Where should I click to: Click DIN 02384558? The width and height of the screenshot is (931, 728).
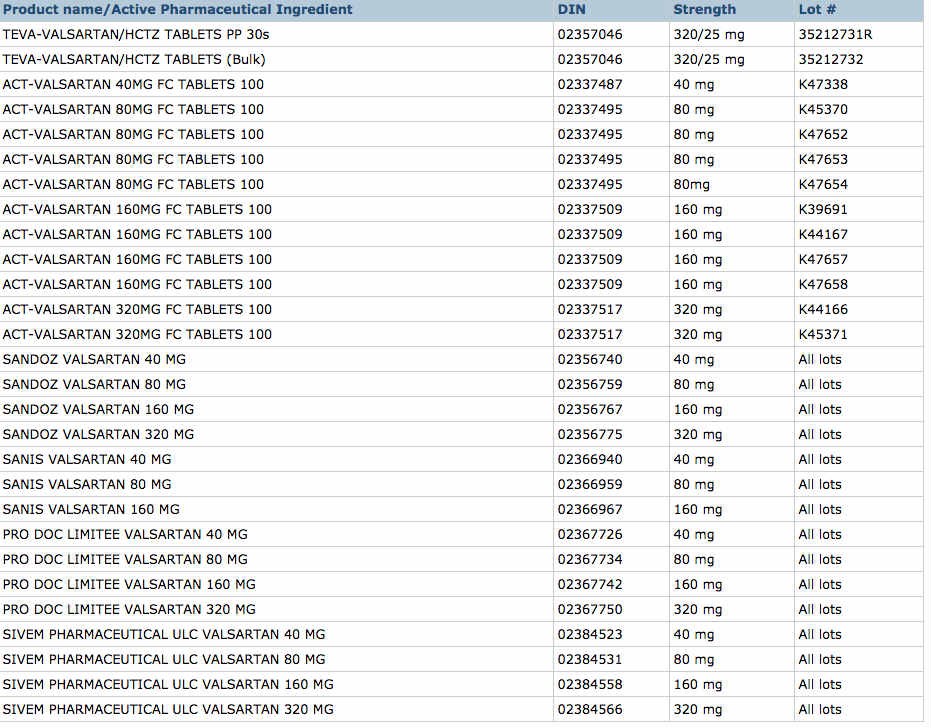click(590, 683)
